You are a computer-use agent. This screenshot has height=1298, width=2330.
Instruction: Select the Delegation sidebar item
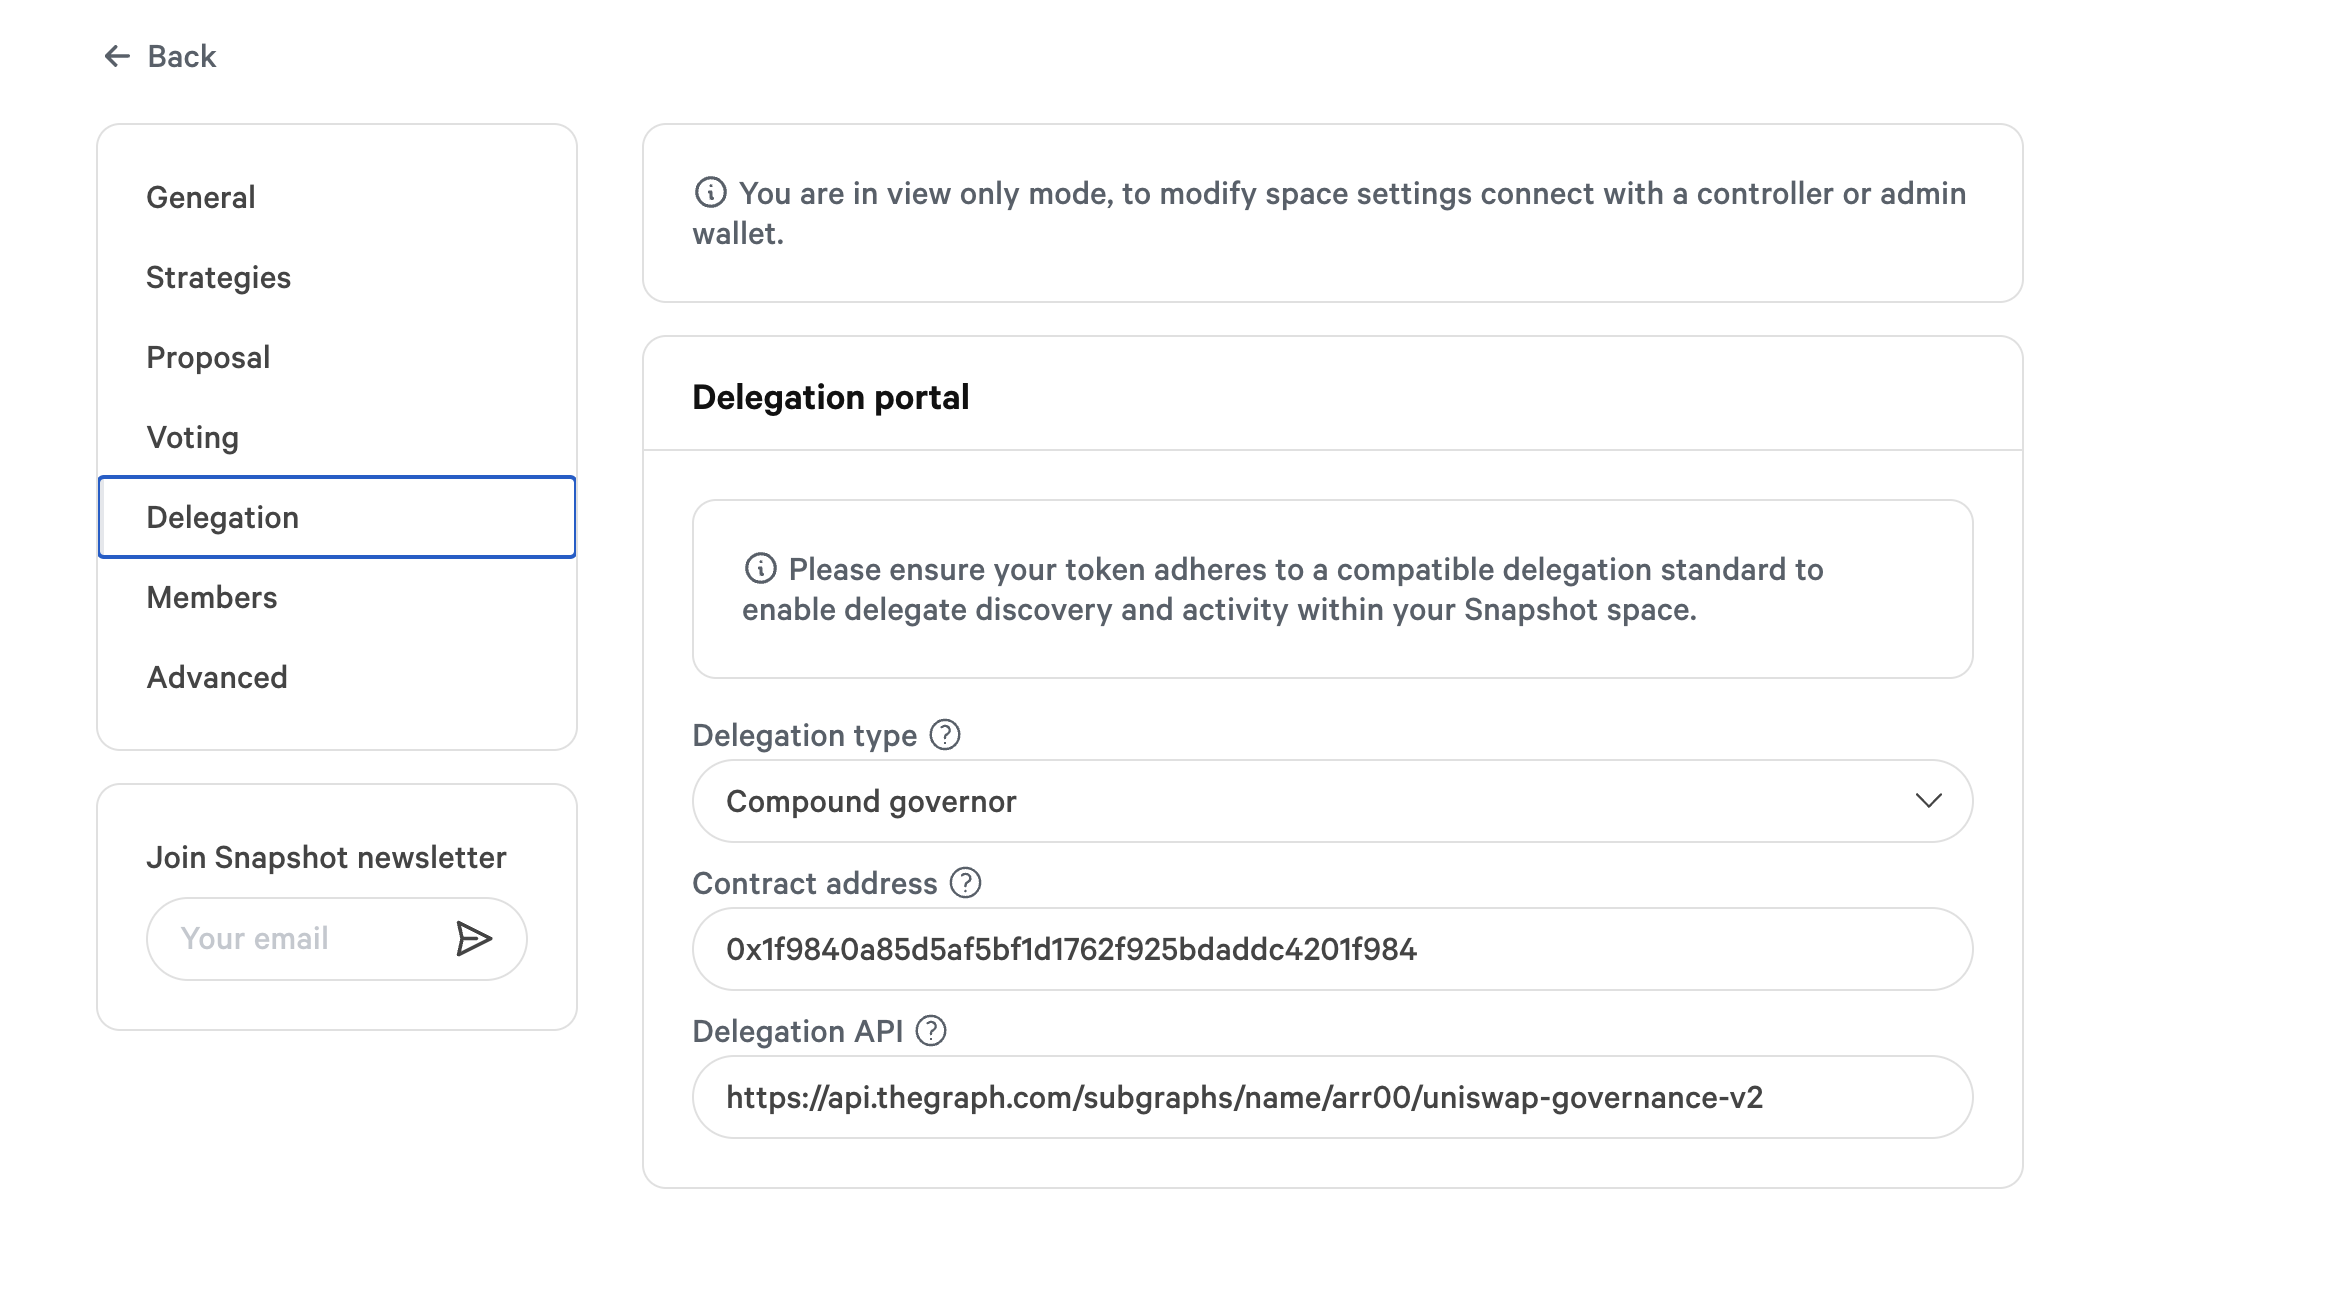(222, 517)
